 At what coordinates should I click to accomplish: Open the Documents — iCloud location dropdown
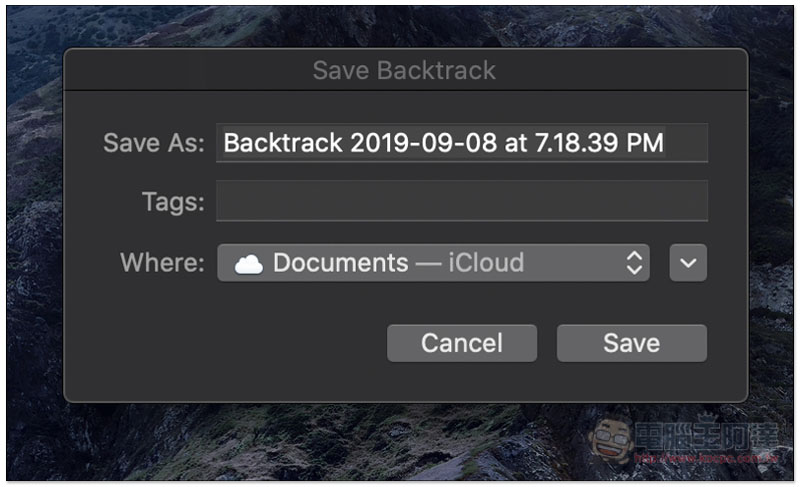[x=433, y=263]
